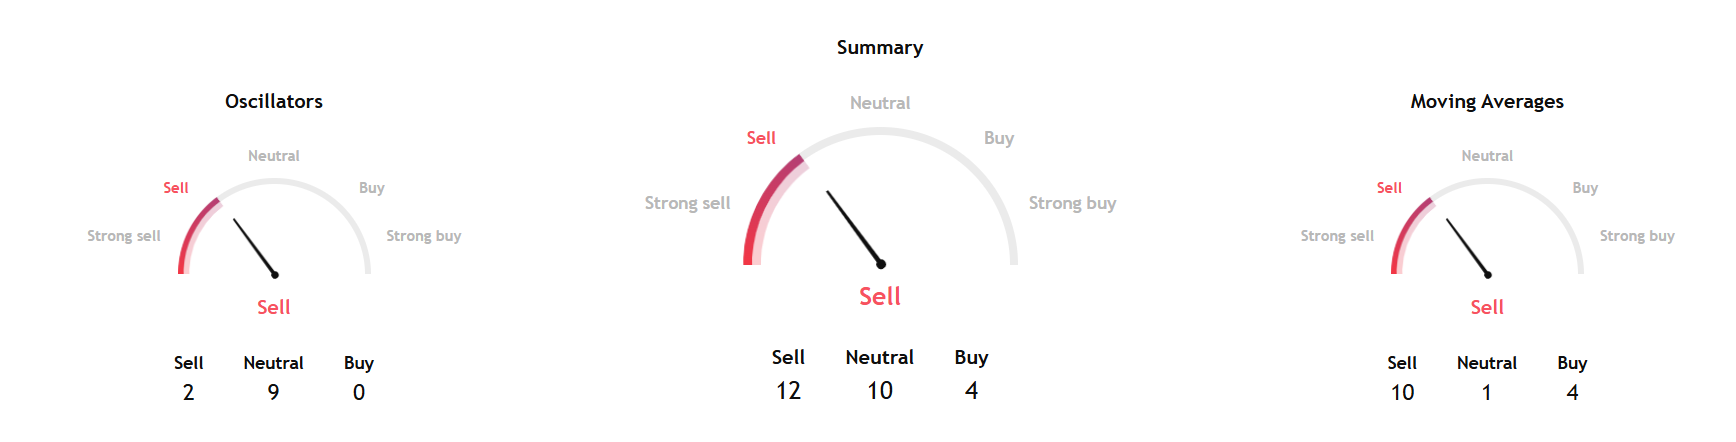
Task: Click Neutral label above Summary gauge
Action: [880, 103]
